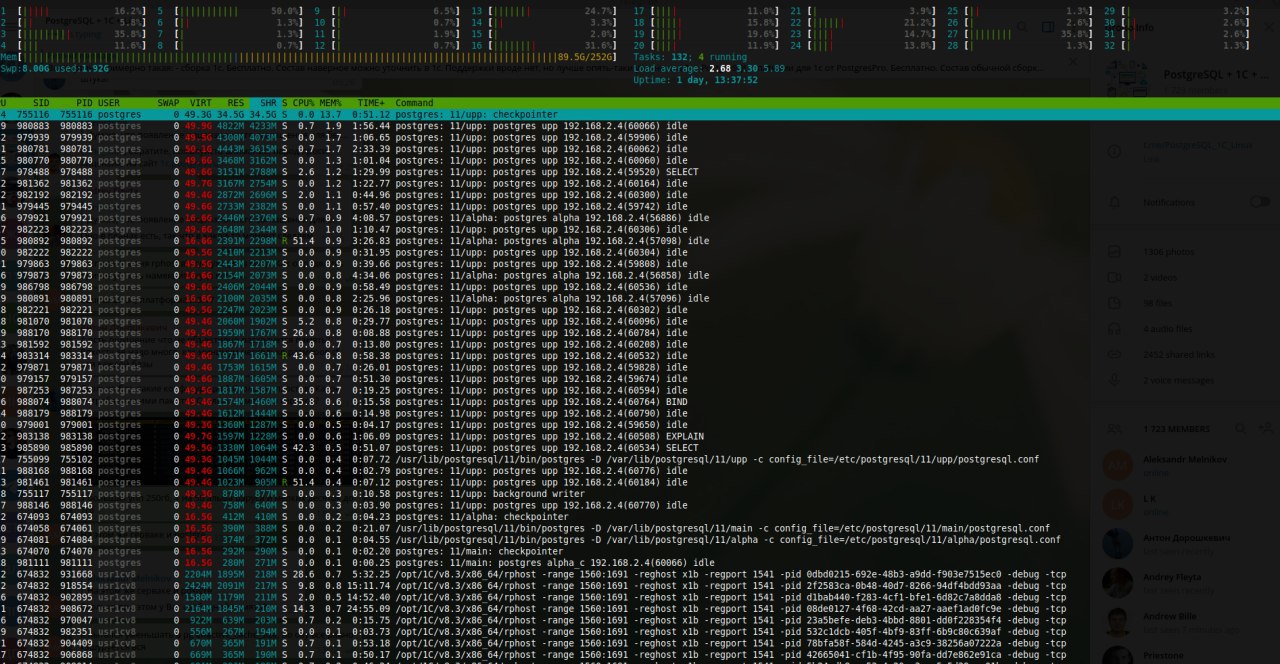This screenshot has height=664, width=1280.
Task: Sort htop by the USER column header
Action: (x=109, y=103)
